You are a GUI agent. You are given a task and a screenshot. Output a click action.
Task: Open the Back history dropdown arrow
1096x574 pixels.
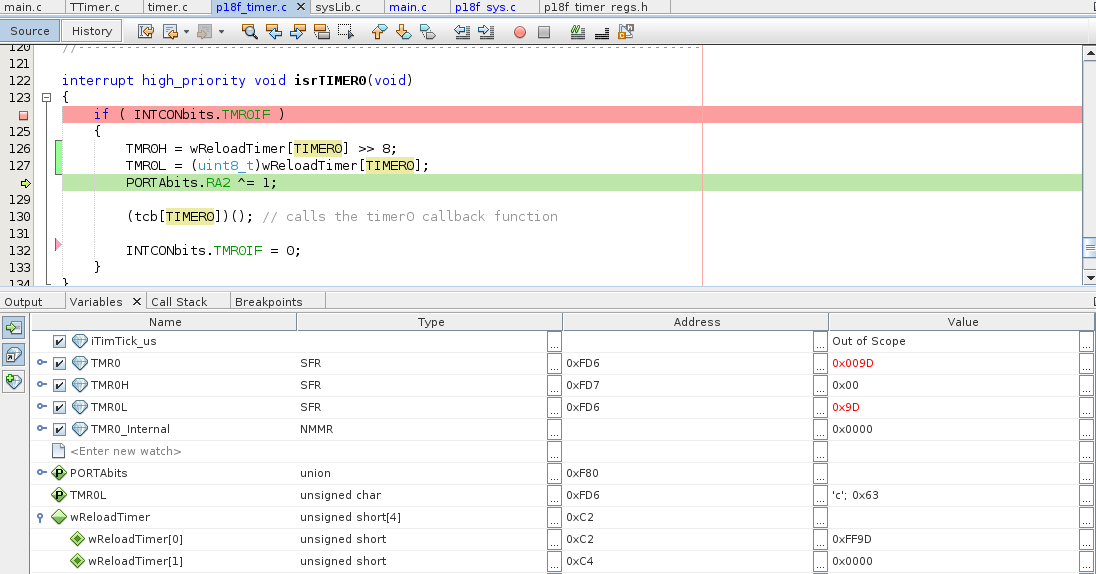point(186,31)
